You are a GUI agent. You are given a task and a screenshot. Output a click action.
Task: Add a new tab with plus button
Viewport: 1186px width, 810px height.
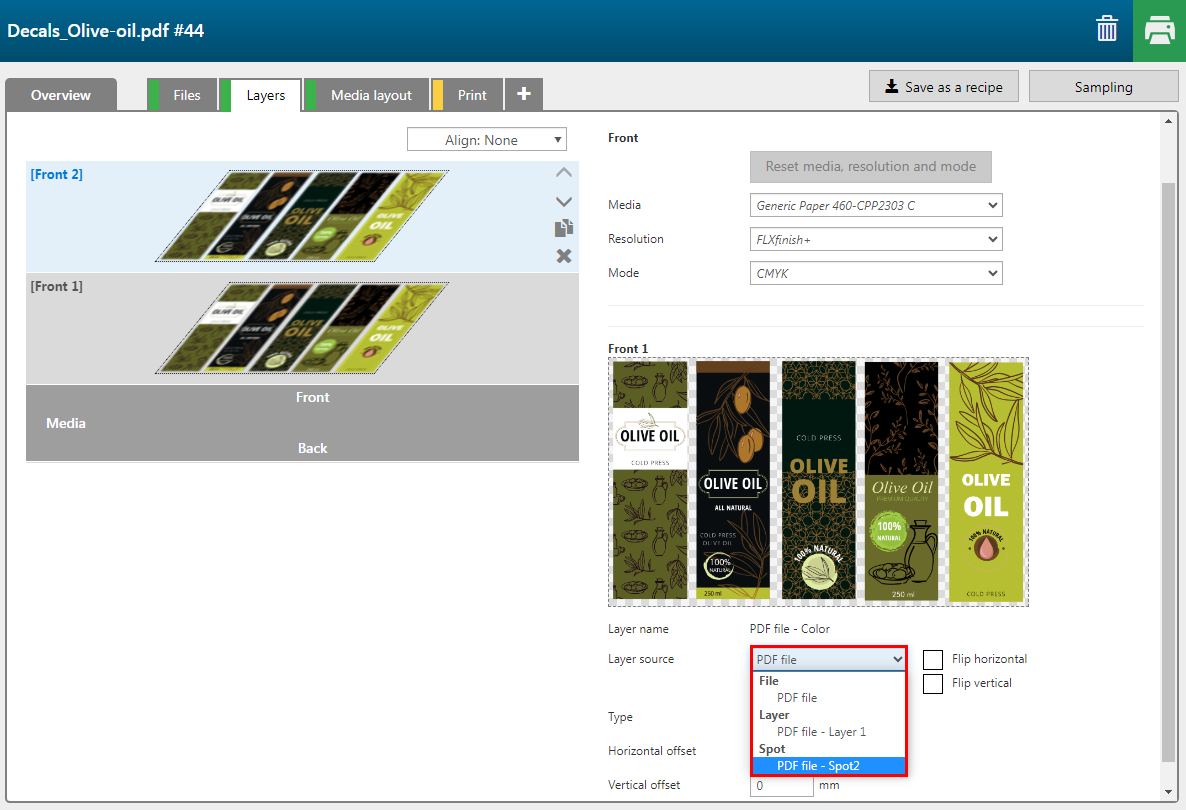coord(523,95)
